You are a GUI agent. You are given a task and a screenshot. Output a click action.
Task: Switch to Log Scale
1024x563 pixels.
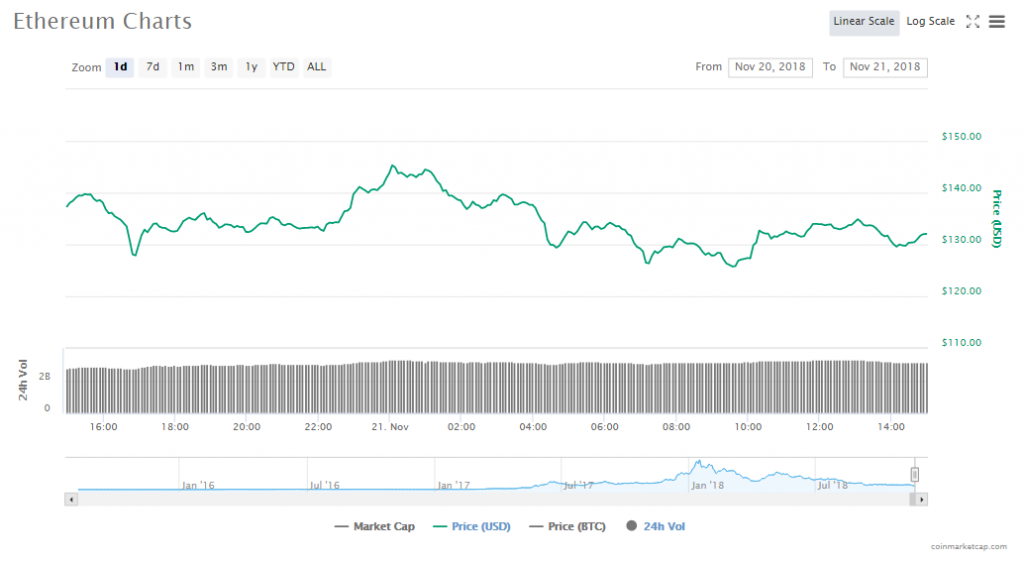pyautogui.click(x=930, y=21)
